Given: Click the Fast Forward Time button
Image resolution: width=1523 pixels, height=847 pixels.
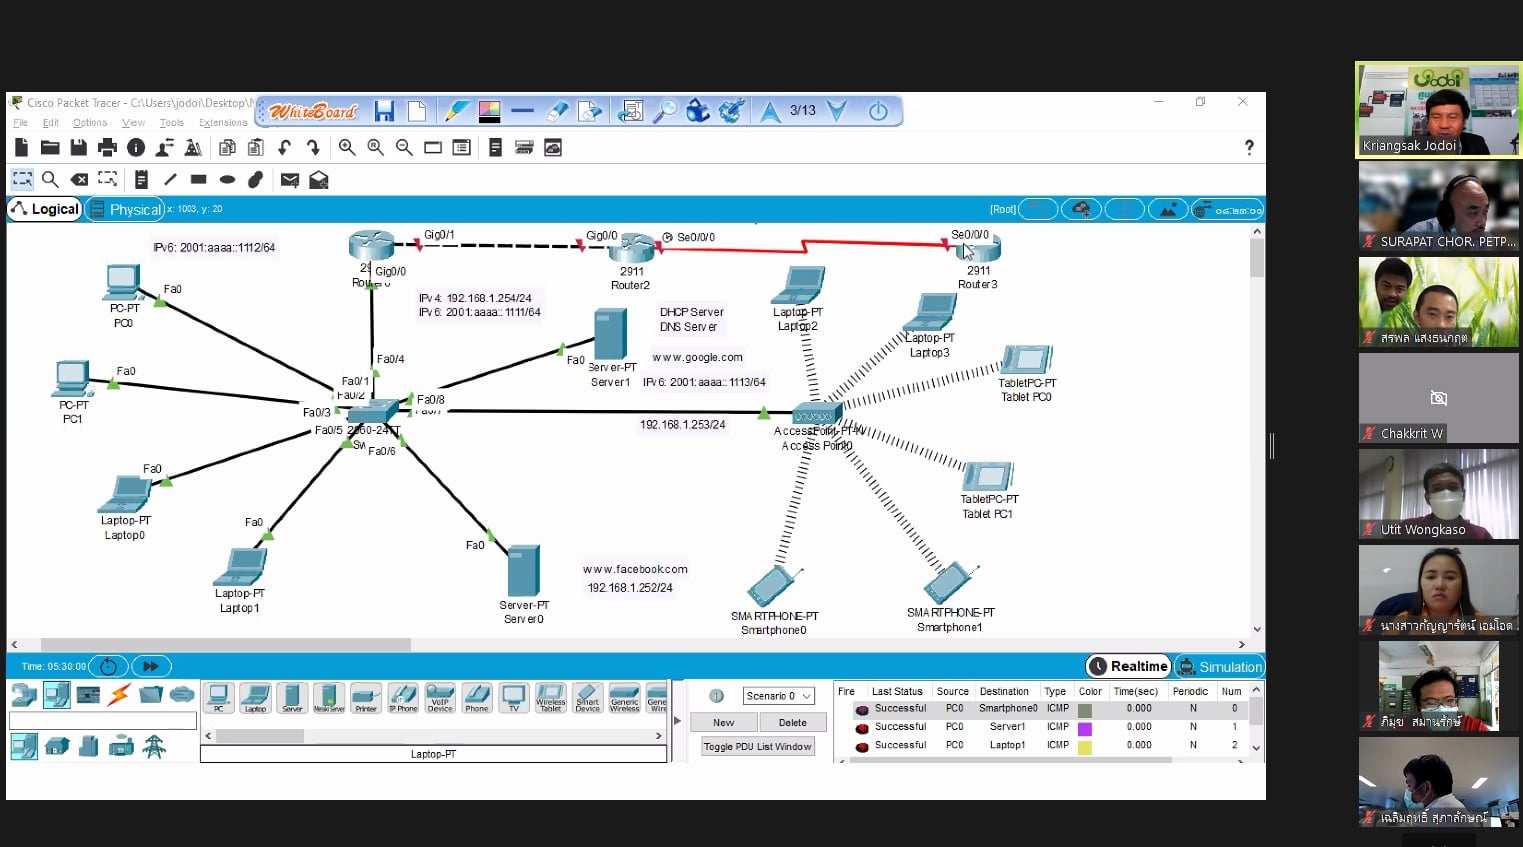Looking at the screenshot, I should point(151,666).
